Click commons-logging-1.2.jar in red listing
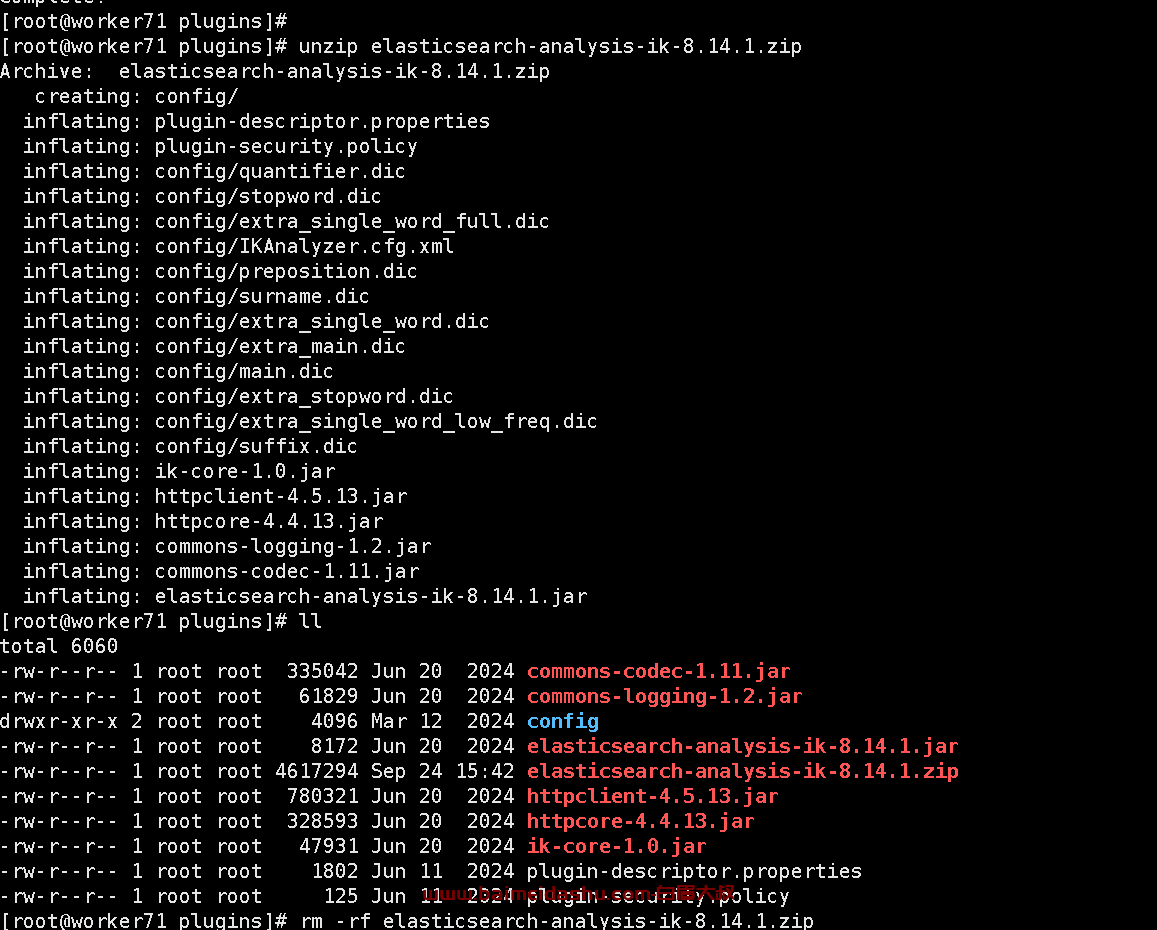Image resolution: width=1157 pixels, height=930 pixels. 664,696
